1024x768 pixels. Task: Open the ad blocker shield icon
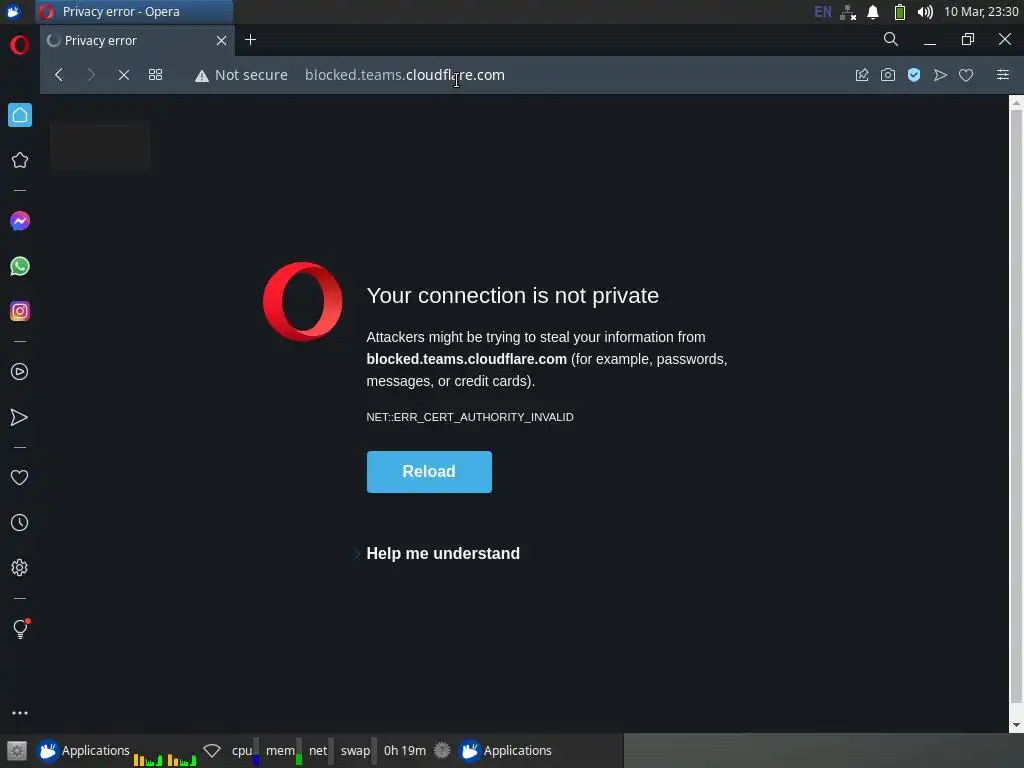click(914, 75)
